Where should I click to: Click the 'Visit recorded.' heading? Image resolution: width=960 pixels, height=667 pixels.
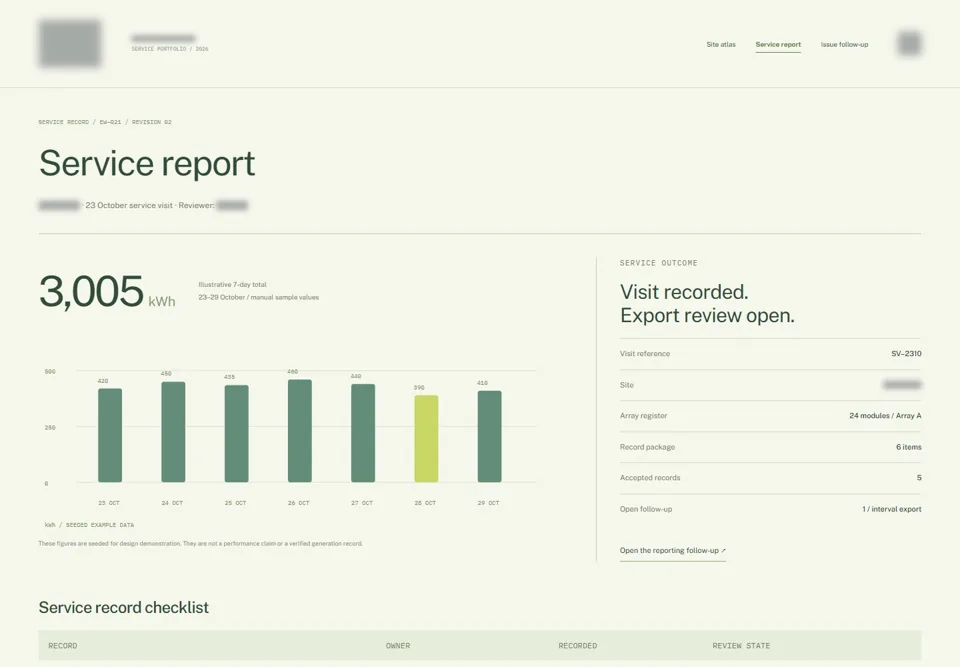click(684, 292)
